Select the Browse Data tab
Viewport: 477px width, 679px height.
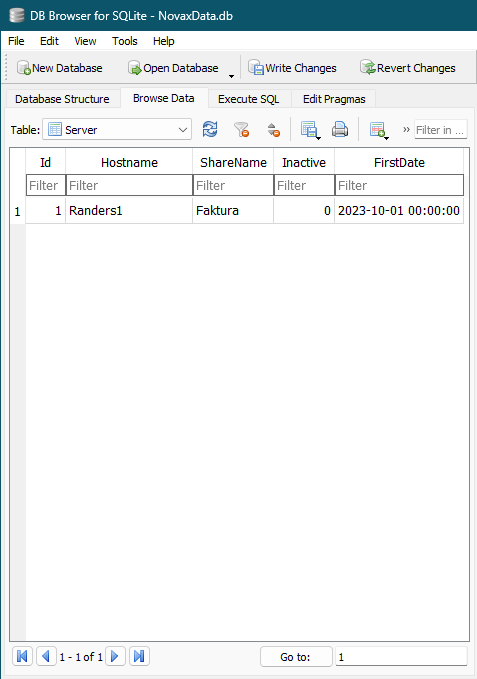(x=164, y=98)
